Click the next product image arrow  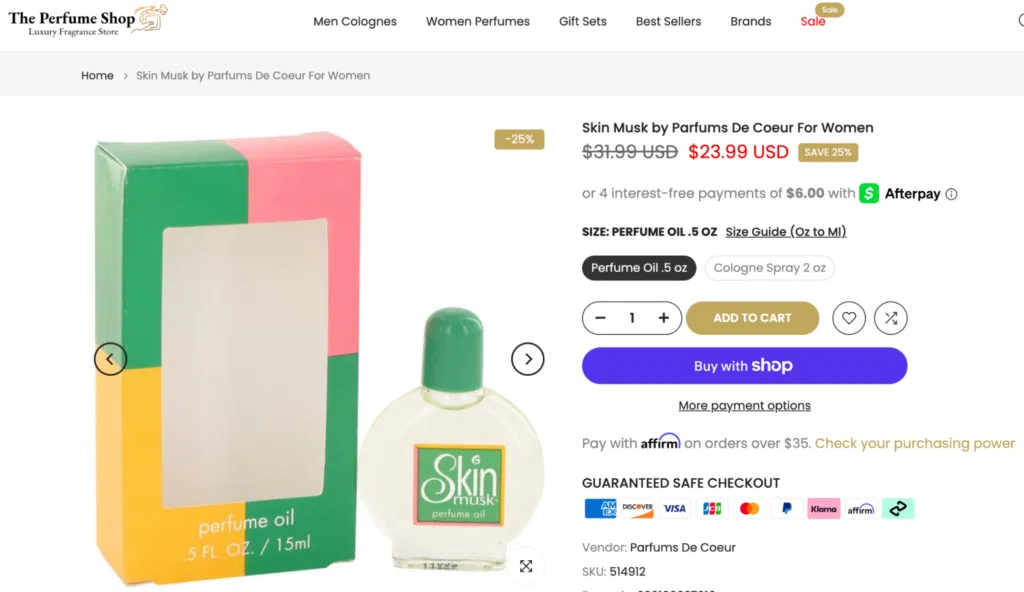[528, 358]
